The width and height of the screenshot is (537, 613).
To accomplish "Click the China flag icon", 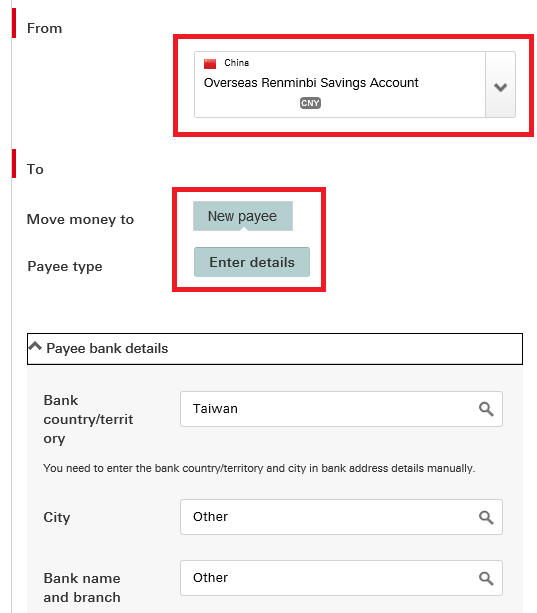I will 210,64.
